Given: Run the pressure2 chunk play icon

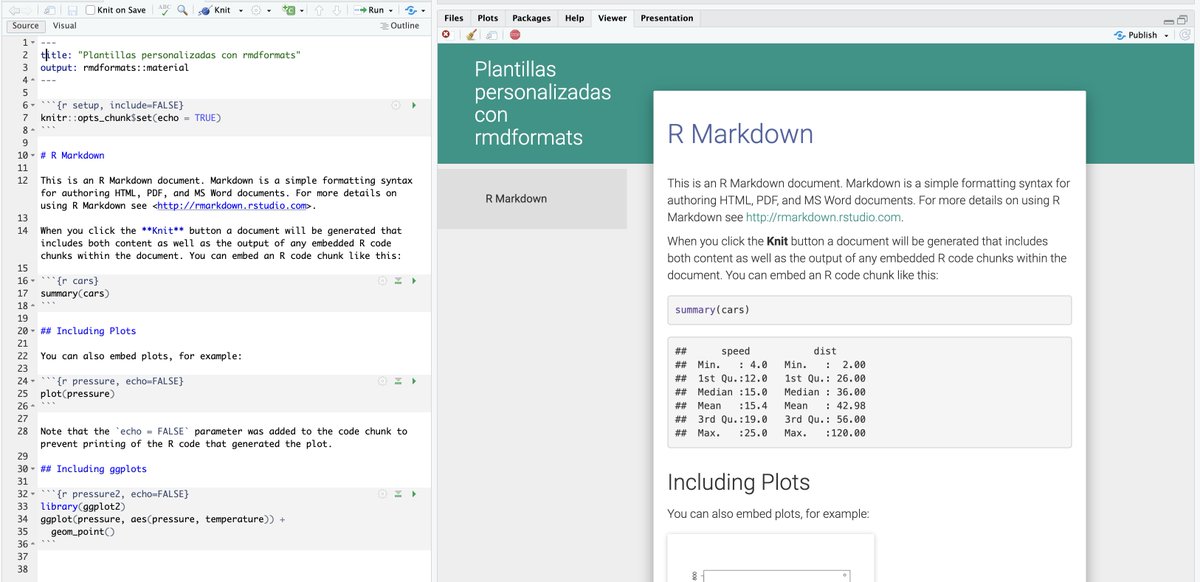Looking at the screenshot, I should coord(413,494).
